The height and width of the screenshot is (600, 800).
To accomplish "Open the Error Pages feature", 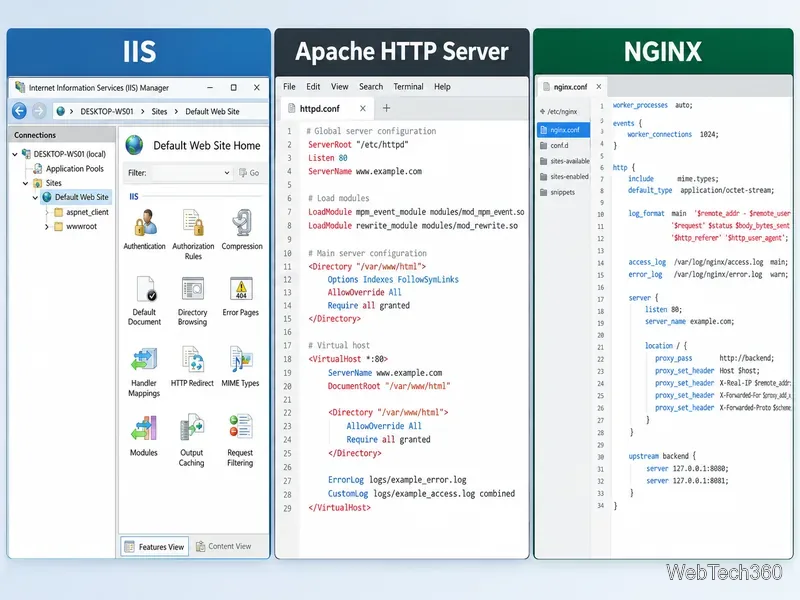I will [x=241, y=296].
